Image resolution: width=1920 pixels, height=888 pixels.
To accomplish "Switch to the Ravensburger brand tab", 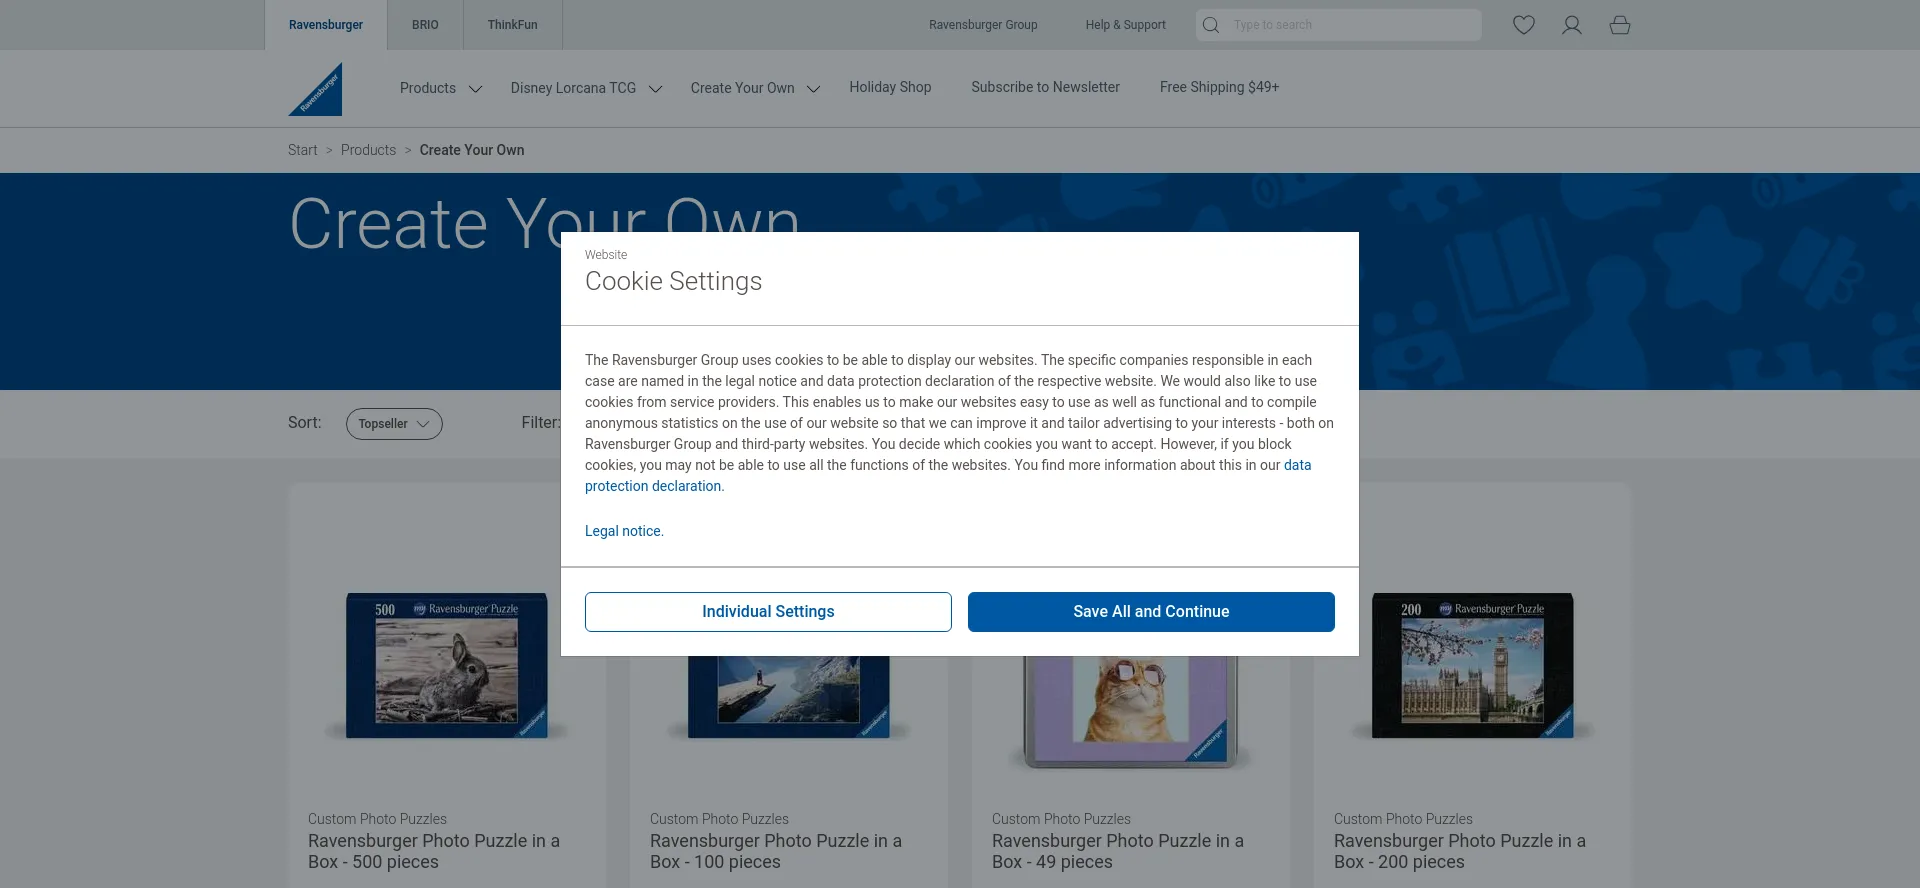I will click(x=326, y=25).
